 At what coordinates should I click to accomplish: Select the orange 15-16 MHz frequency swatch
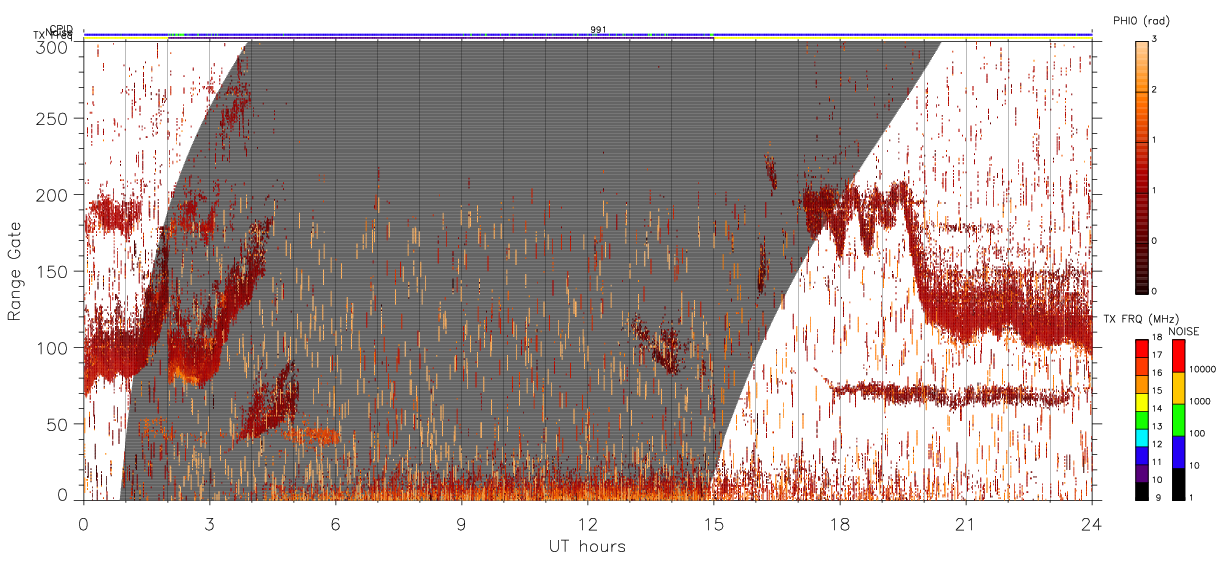[1141, 384]
